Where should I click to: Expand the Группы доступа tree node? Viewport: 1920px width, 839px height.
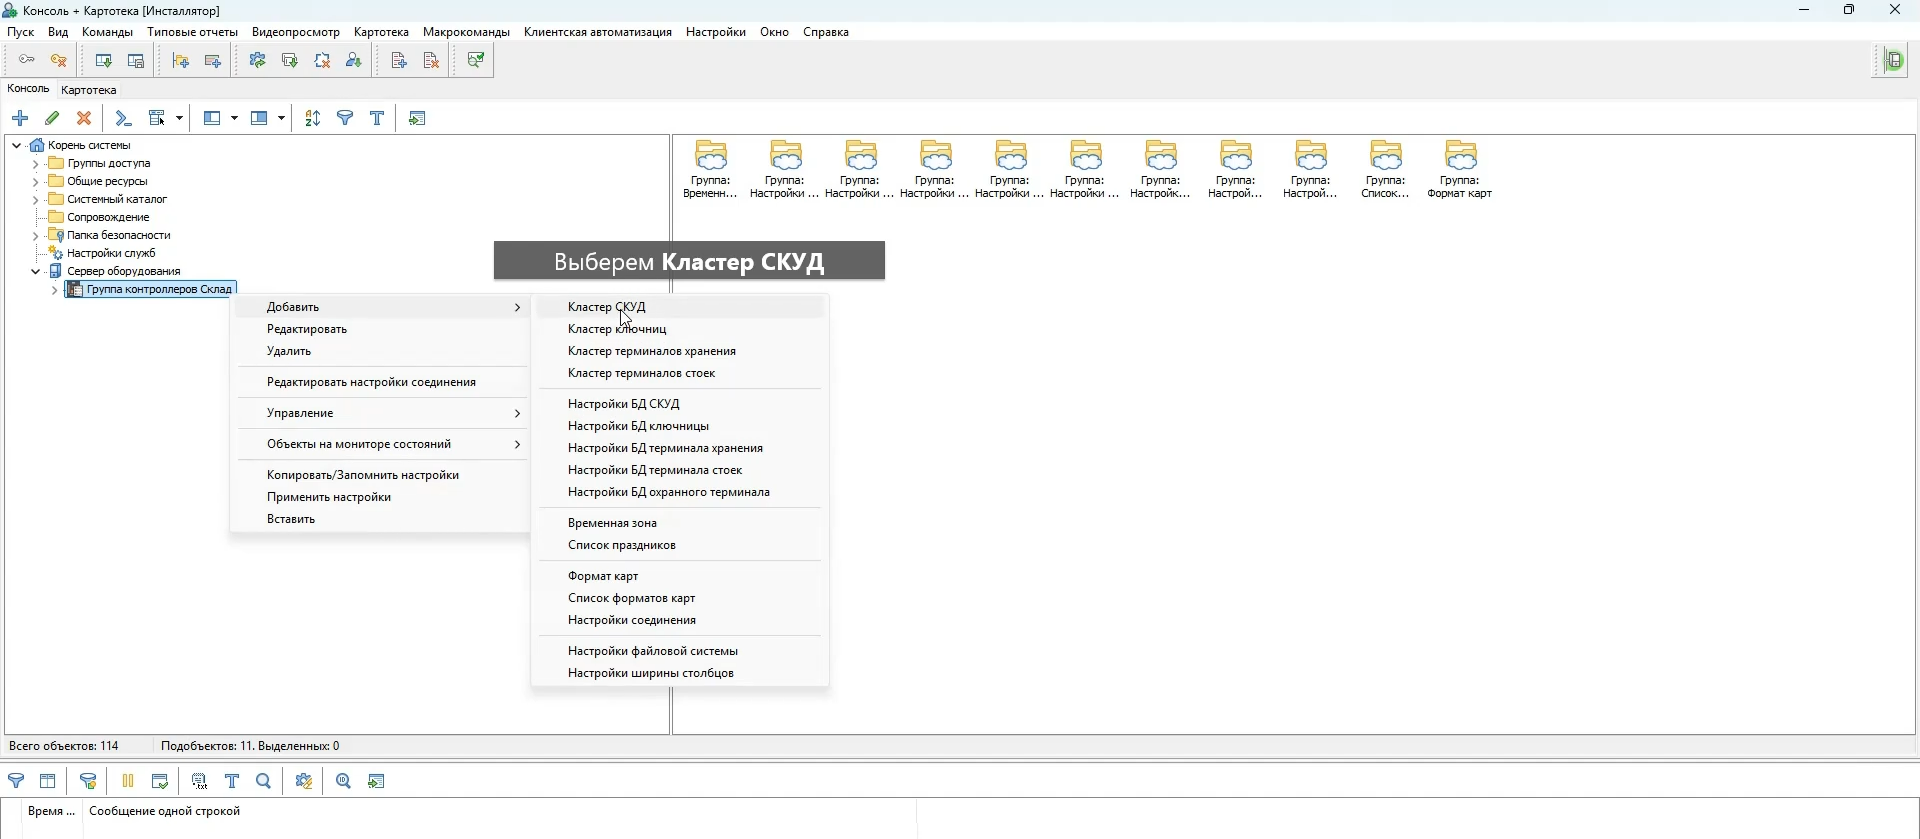[x=35, y=164]
